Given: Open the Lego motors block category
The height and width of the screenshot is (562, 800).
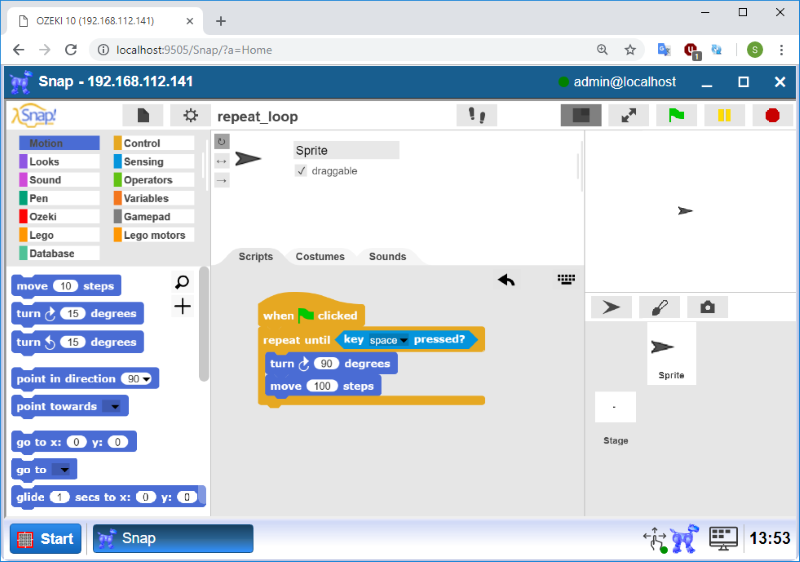Looking at the screenshot, I should (154, 235).
